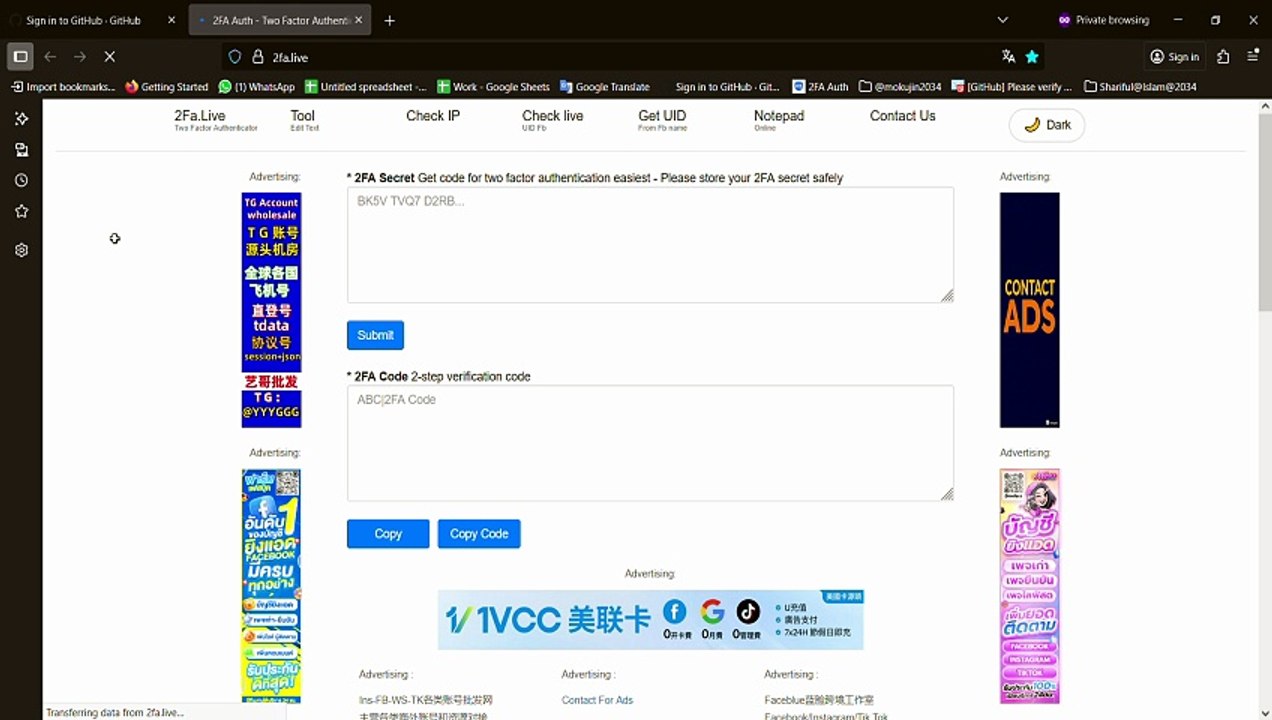The width and height of the screenshot is (1272, 720).
Task: Click the Ins-FB-WS-TK advertising link
Action: [x=426, y=700]
